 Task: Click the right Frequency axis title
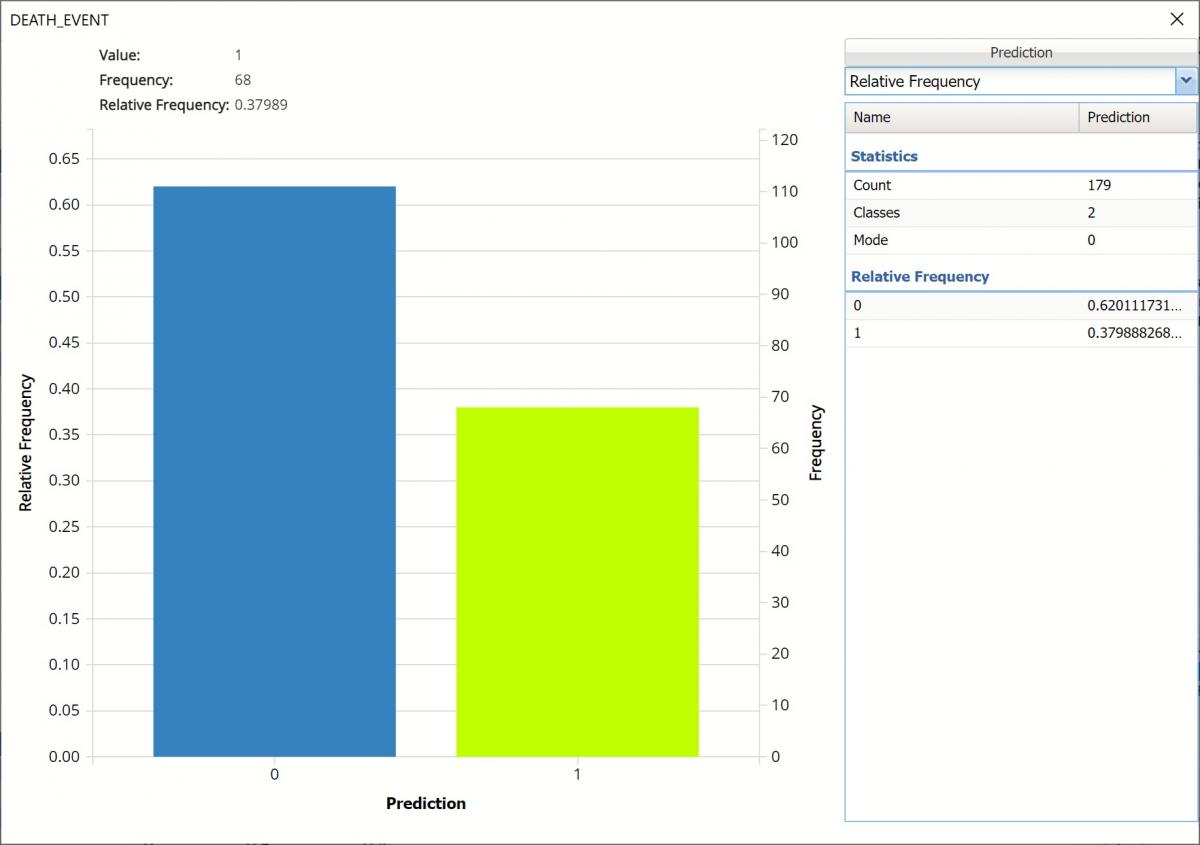[816, 443]
